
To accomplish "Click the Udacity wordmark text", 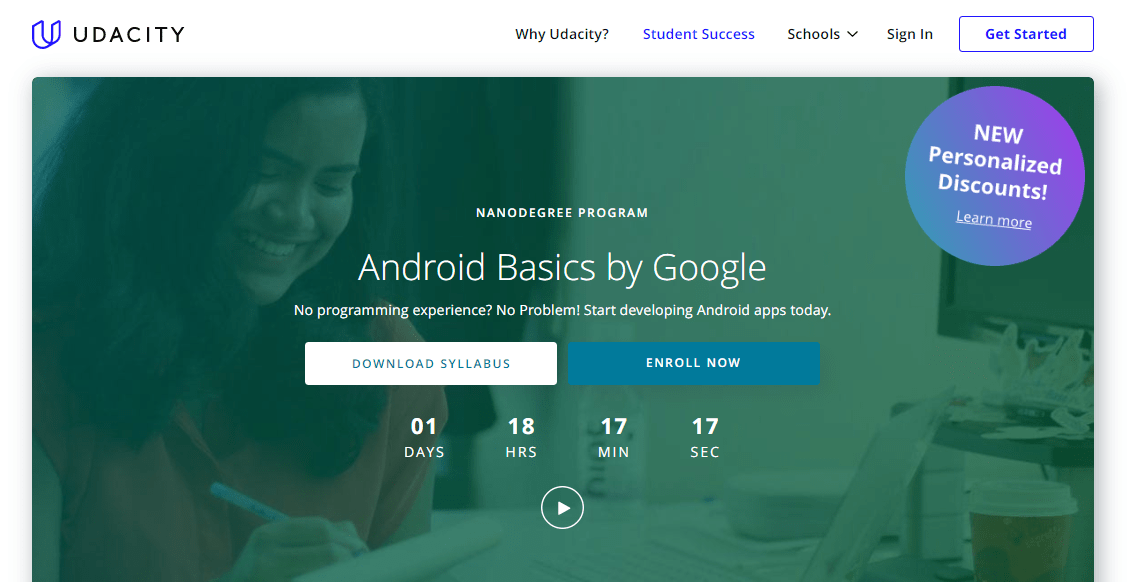I will pos(126,33).
